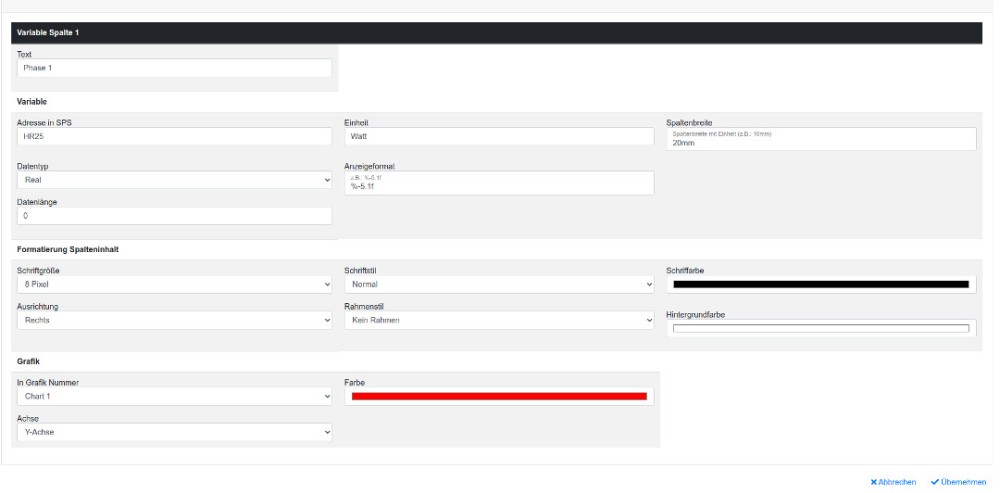Expand the Achse dropdown showing Y-Achse

point(174,433)
